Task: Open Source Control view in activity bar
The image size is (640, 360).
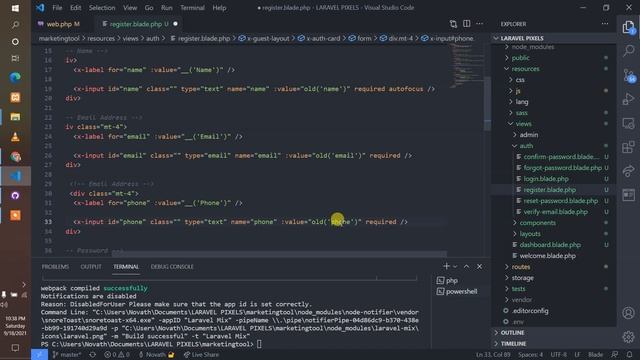Action: coord(629,76)
